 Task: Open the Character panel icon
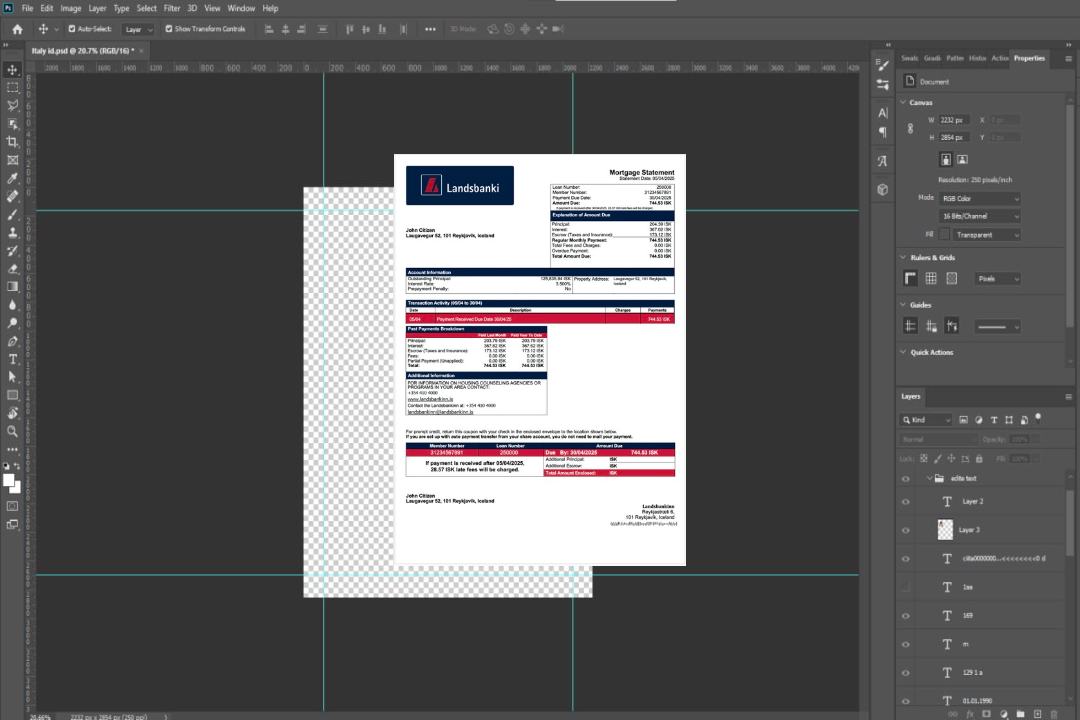tap(882, 113)
